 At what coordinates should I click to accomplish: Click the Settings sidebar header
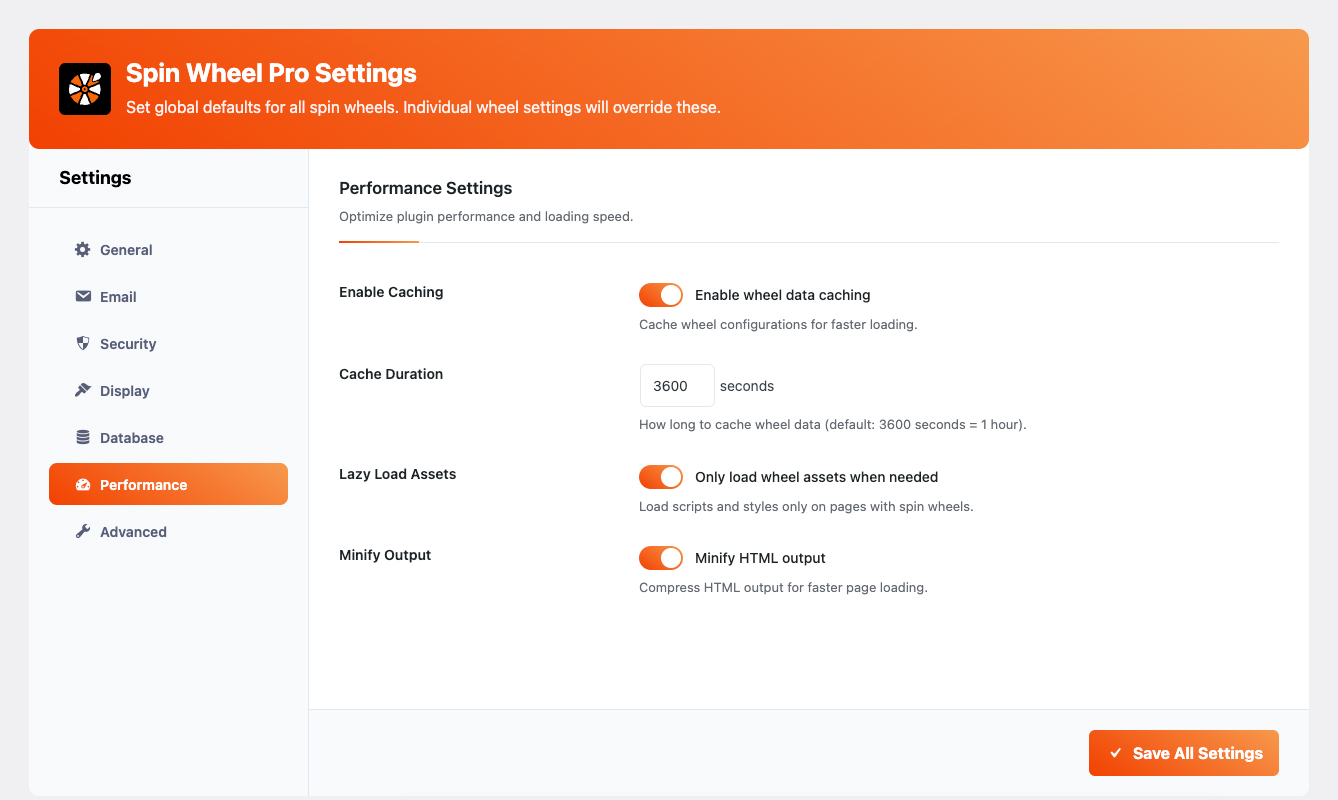click(95, 177)
